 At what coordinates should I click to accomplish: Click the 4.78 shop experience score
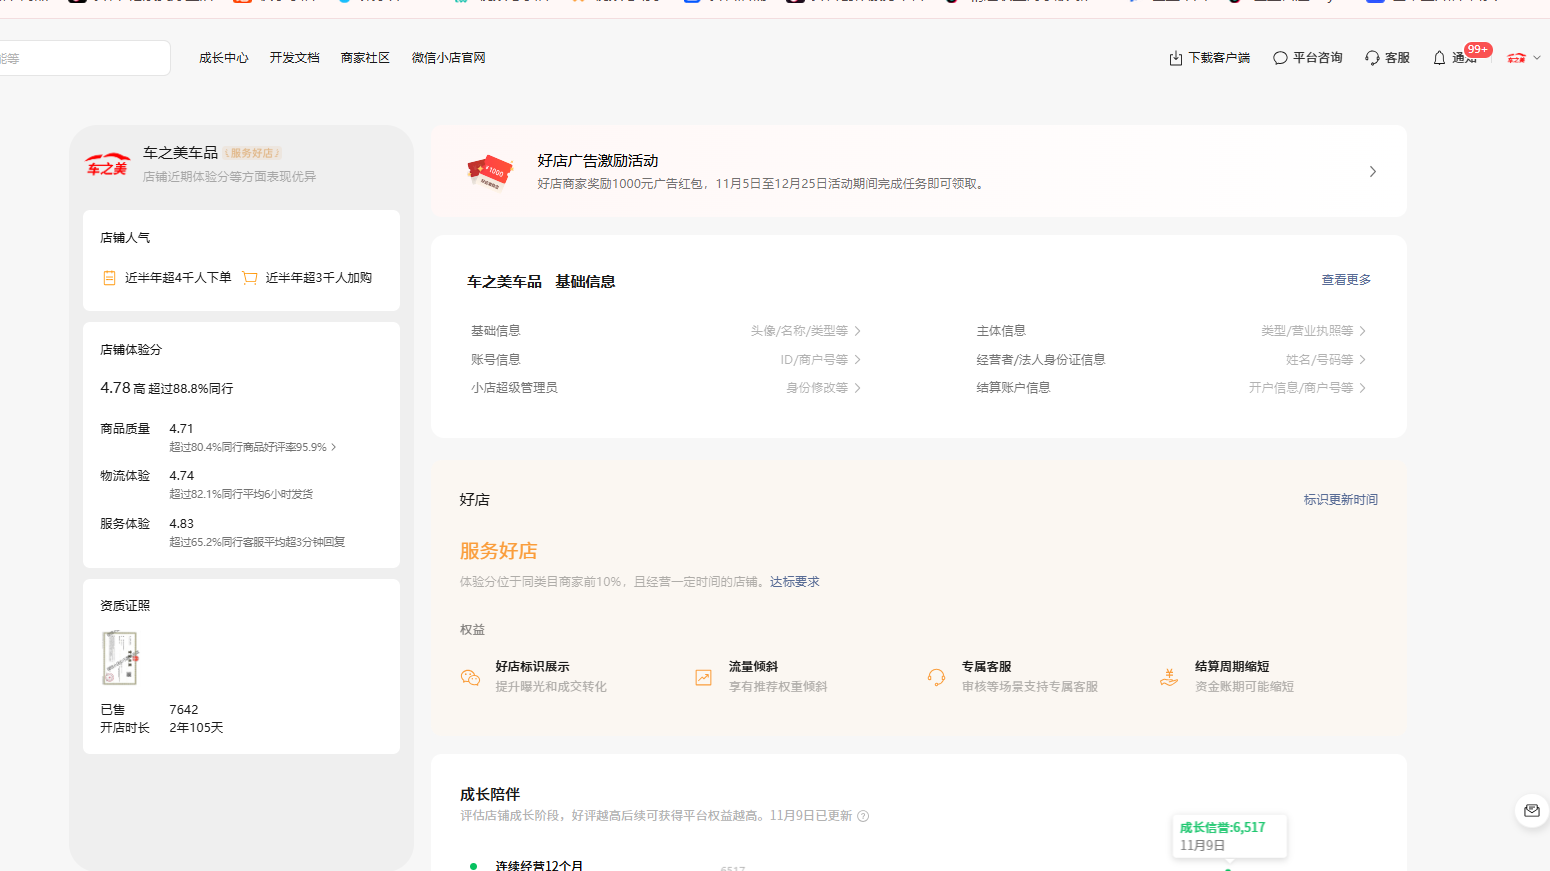coord(115,388)
